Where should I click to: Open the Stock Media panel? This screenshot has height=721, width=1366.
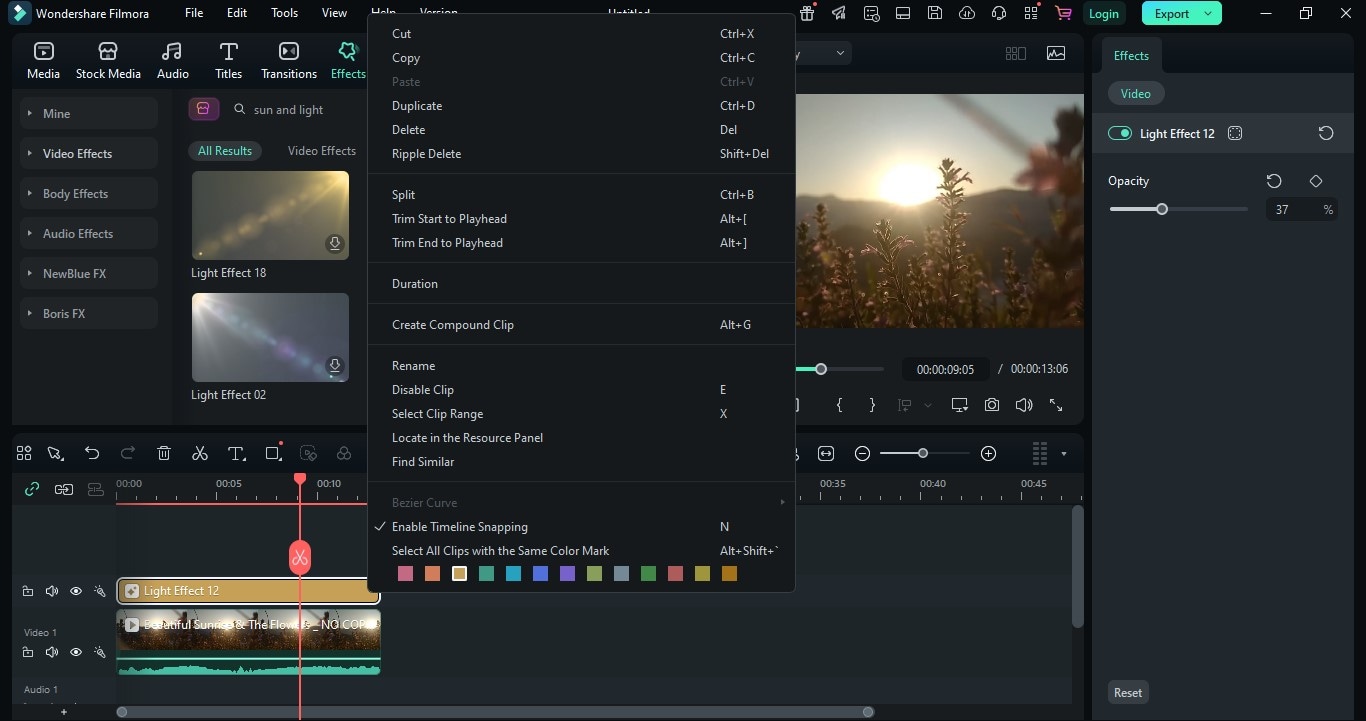pos(108,60)
